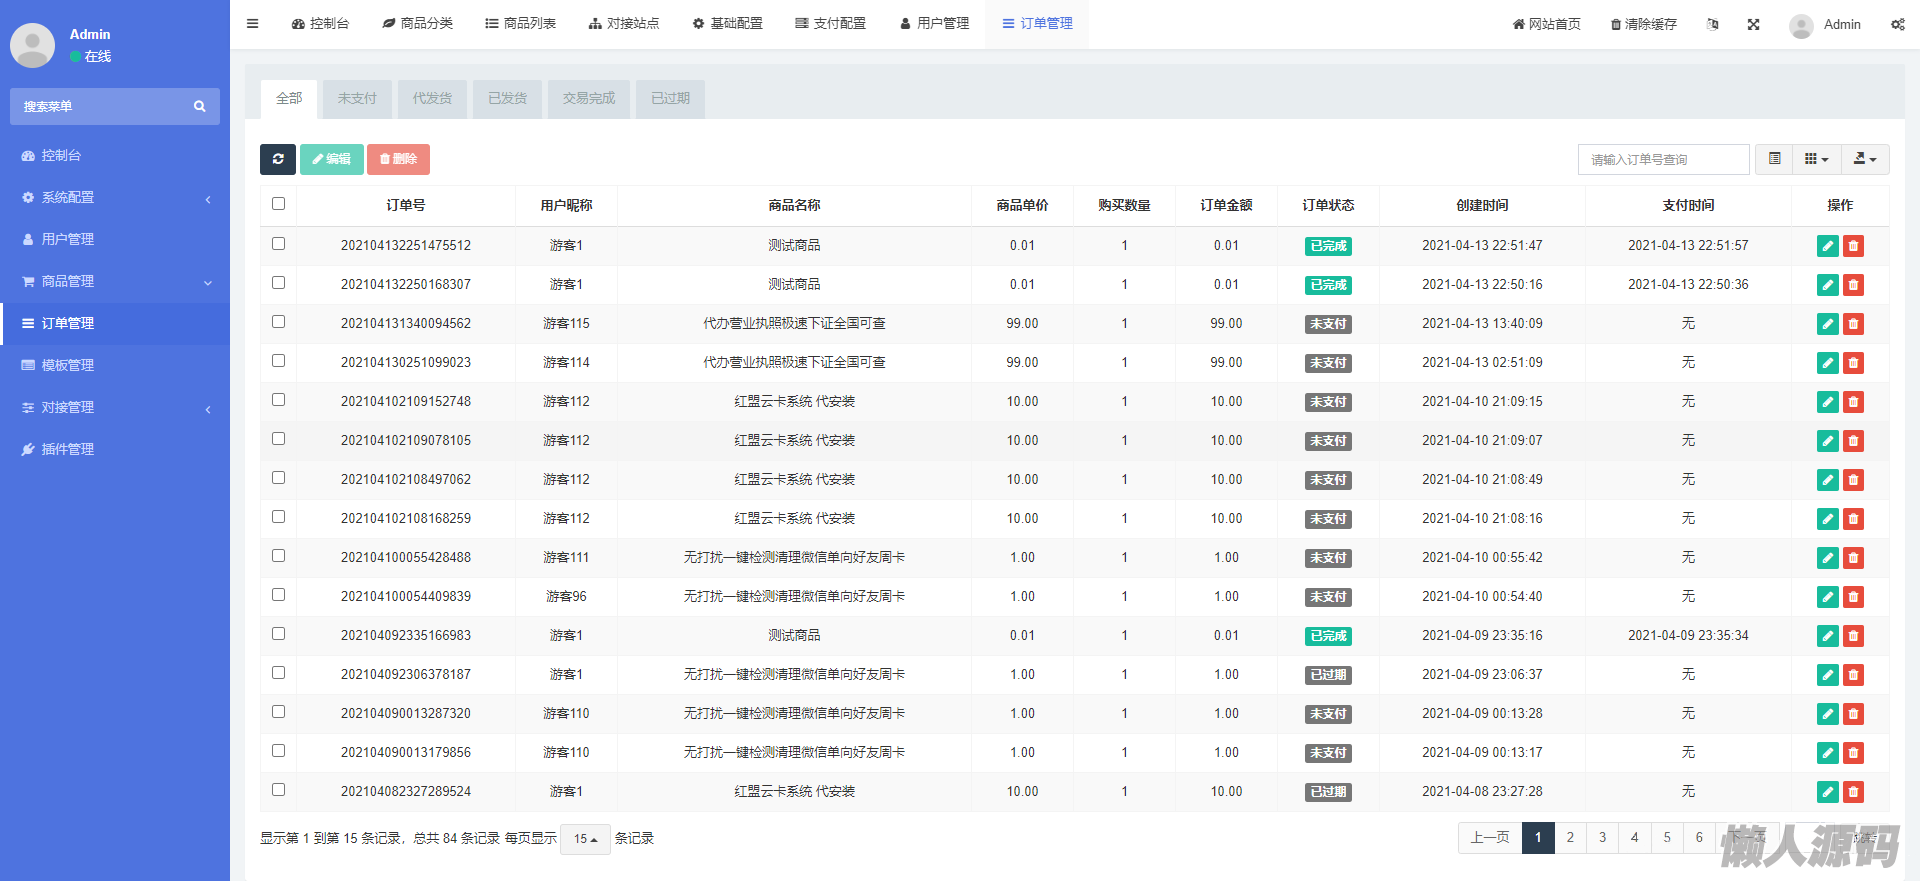Click red delete icon for order 202104082327289524

pos(1853,792)
